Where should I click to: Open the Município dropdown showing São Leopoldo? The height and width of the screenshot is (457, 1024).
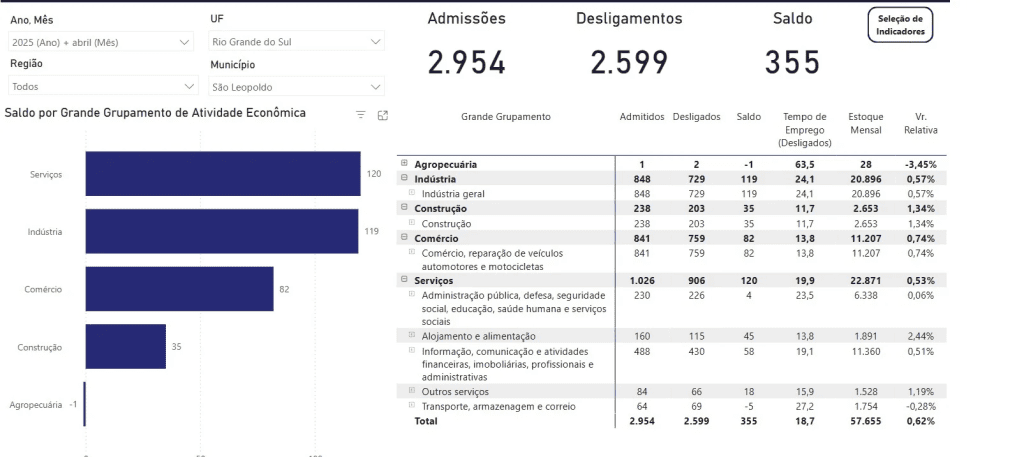coord(296,87)
